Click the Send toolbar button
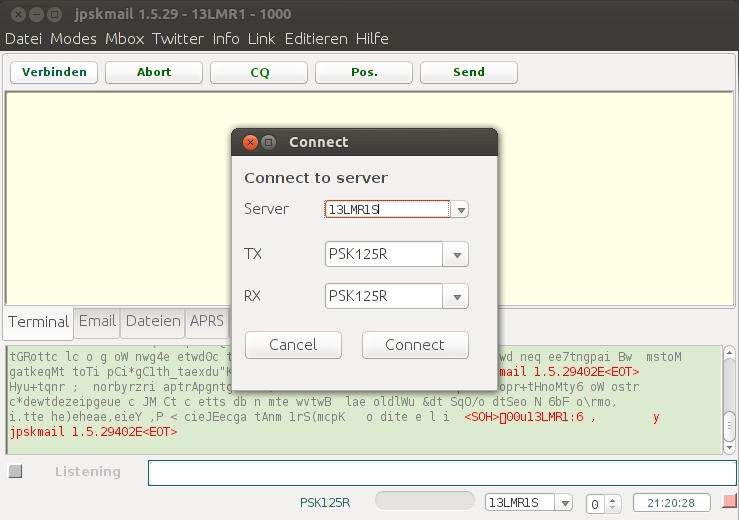This screenshot has height=520, width=739. coord(469,72)
